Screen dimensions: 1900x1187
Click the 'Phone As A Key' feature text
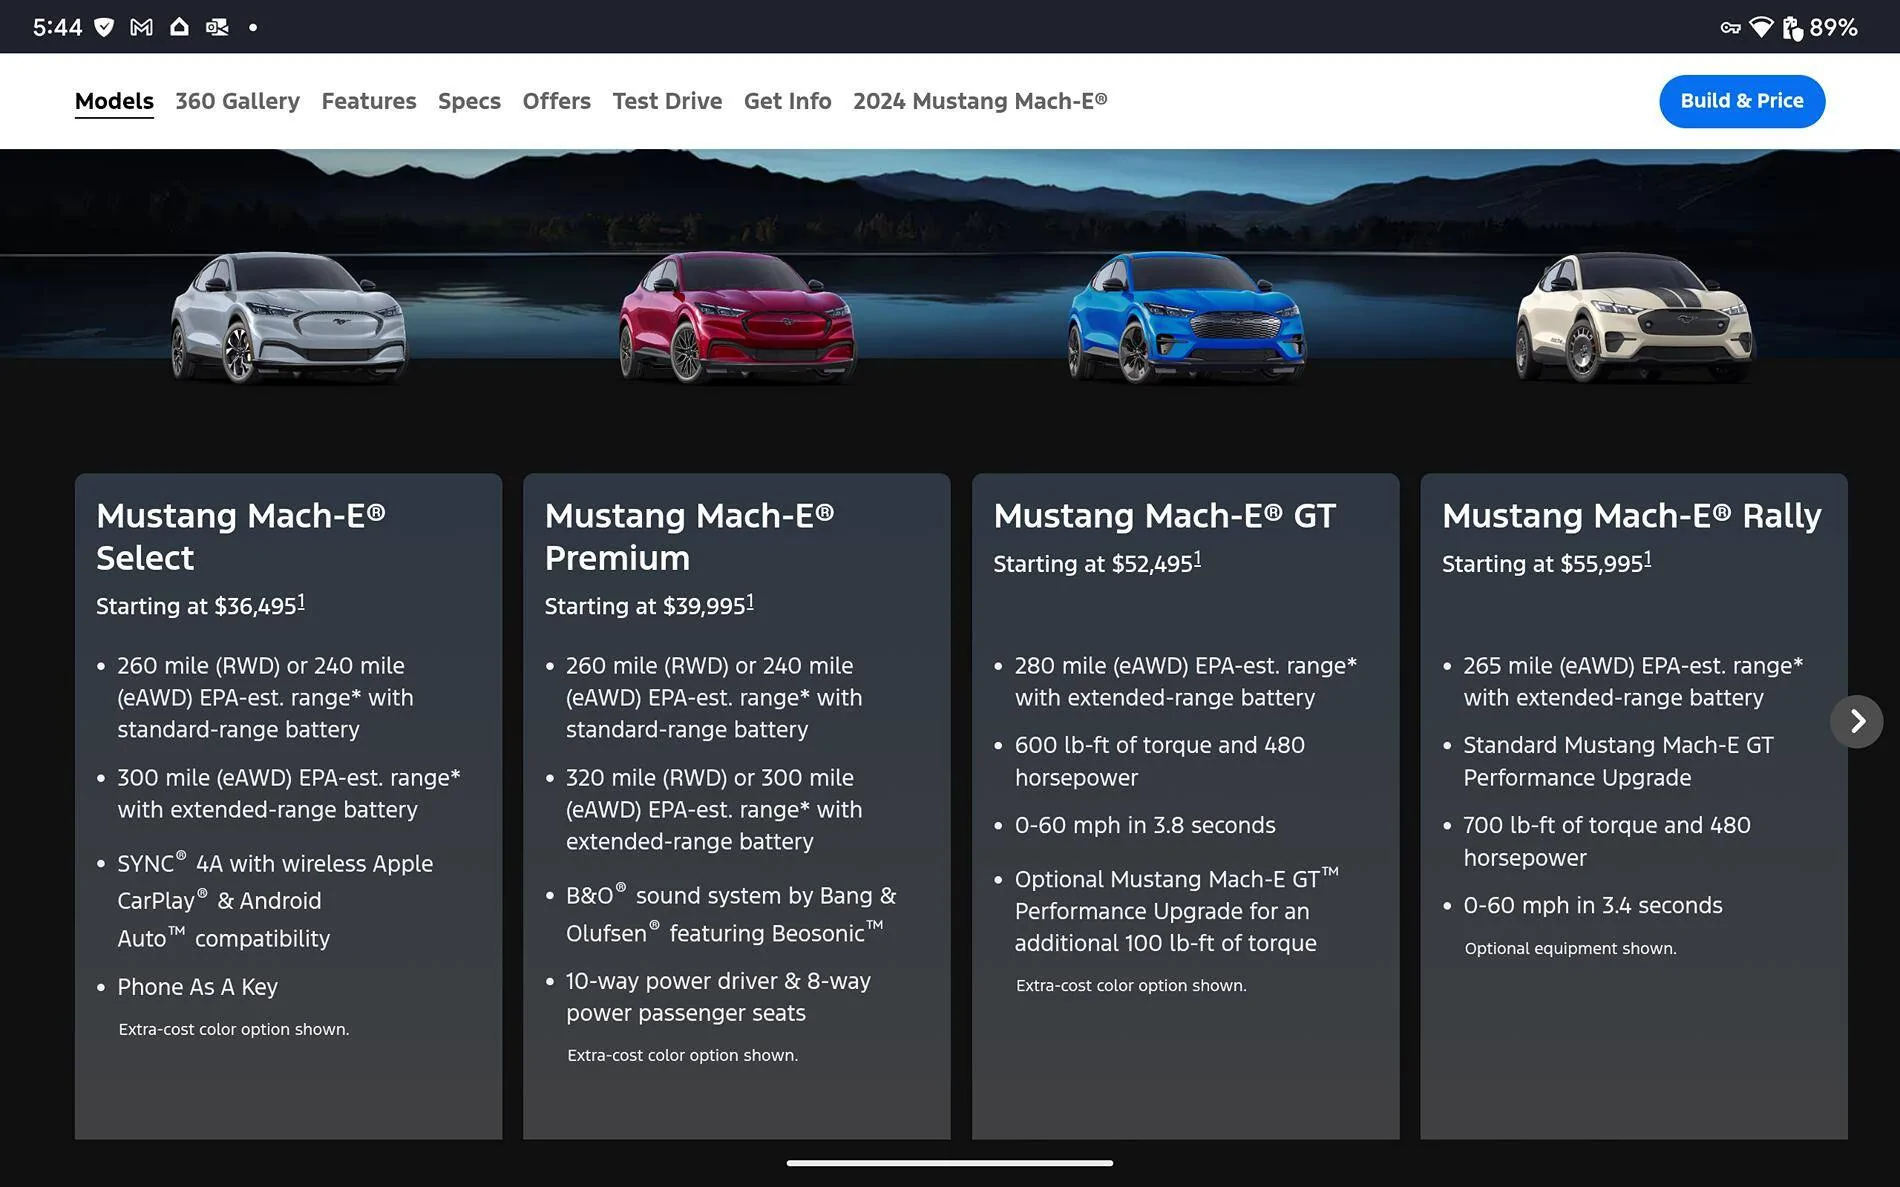[x=197, y=987]
